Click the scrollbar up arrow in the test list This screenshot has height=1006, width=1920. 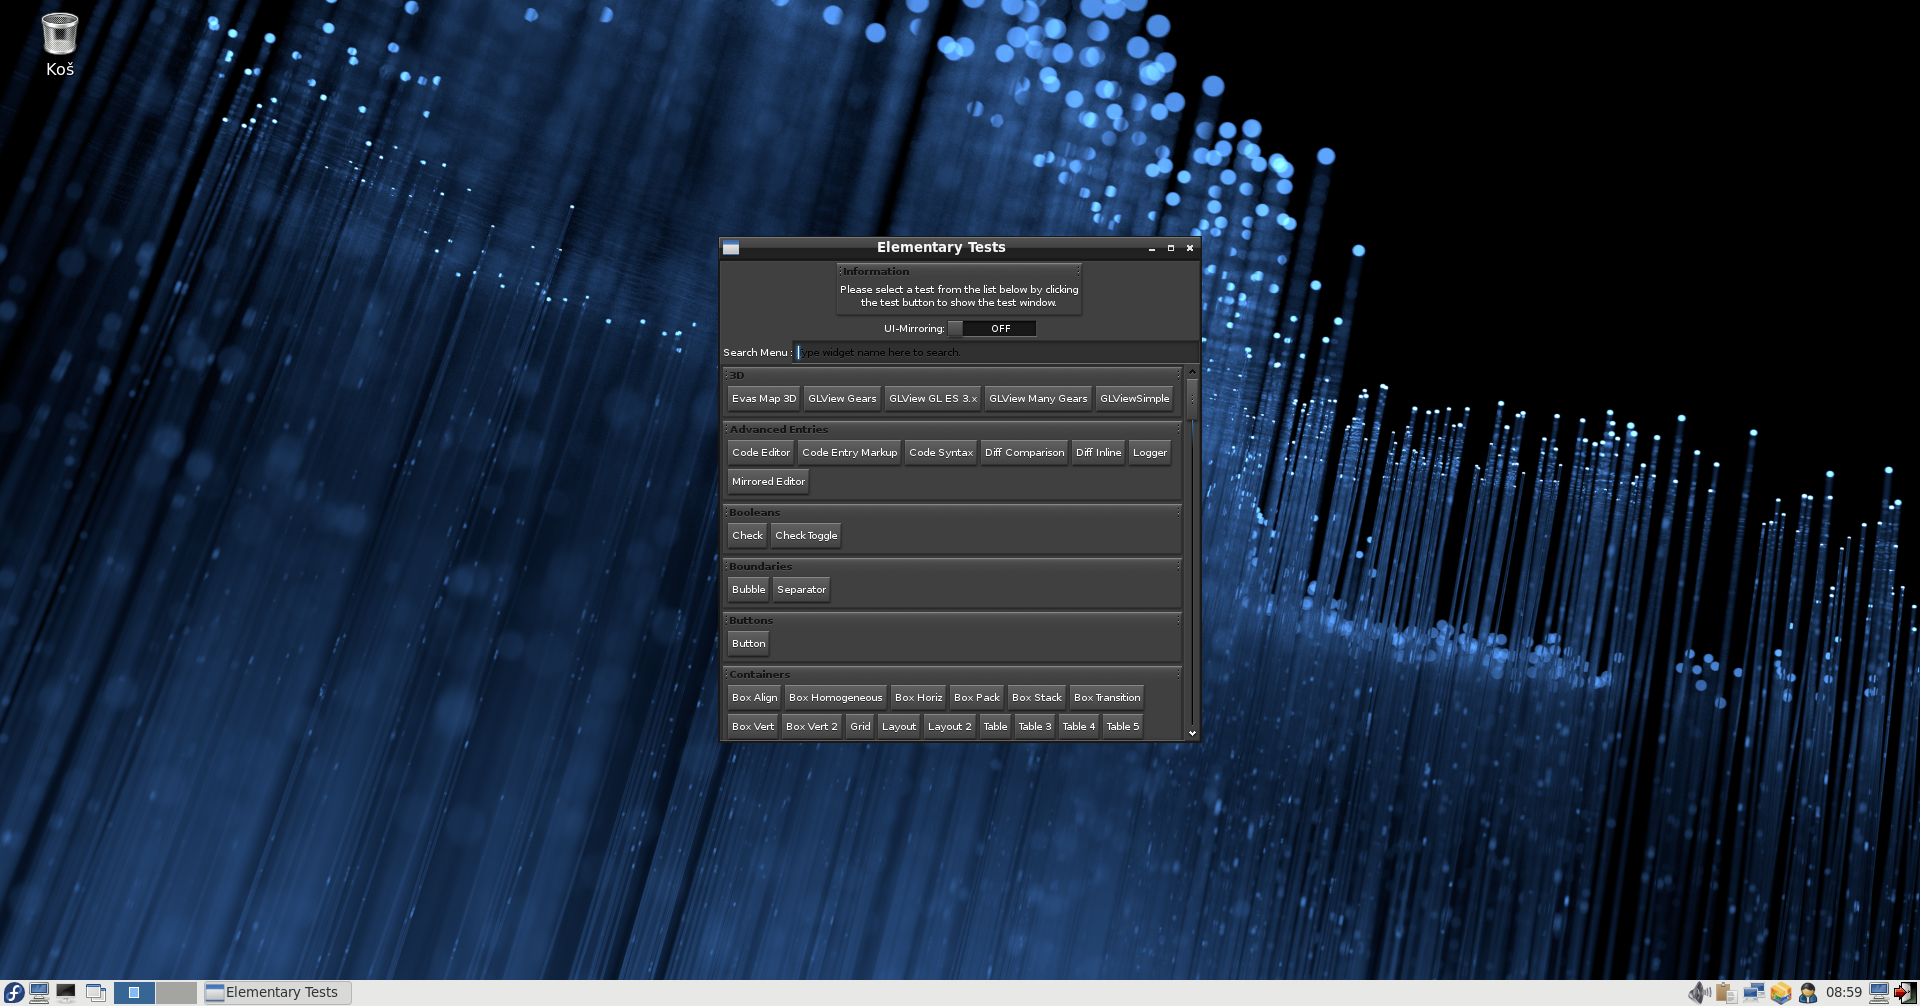click(x=1192, y=372)
